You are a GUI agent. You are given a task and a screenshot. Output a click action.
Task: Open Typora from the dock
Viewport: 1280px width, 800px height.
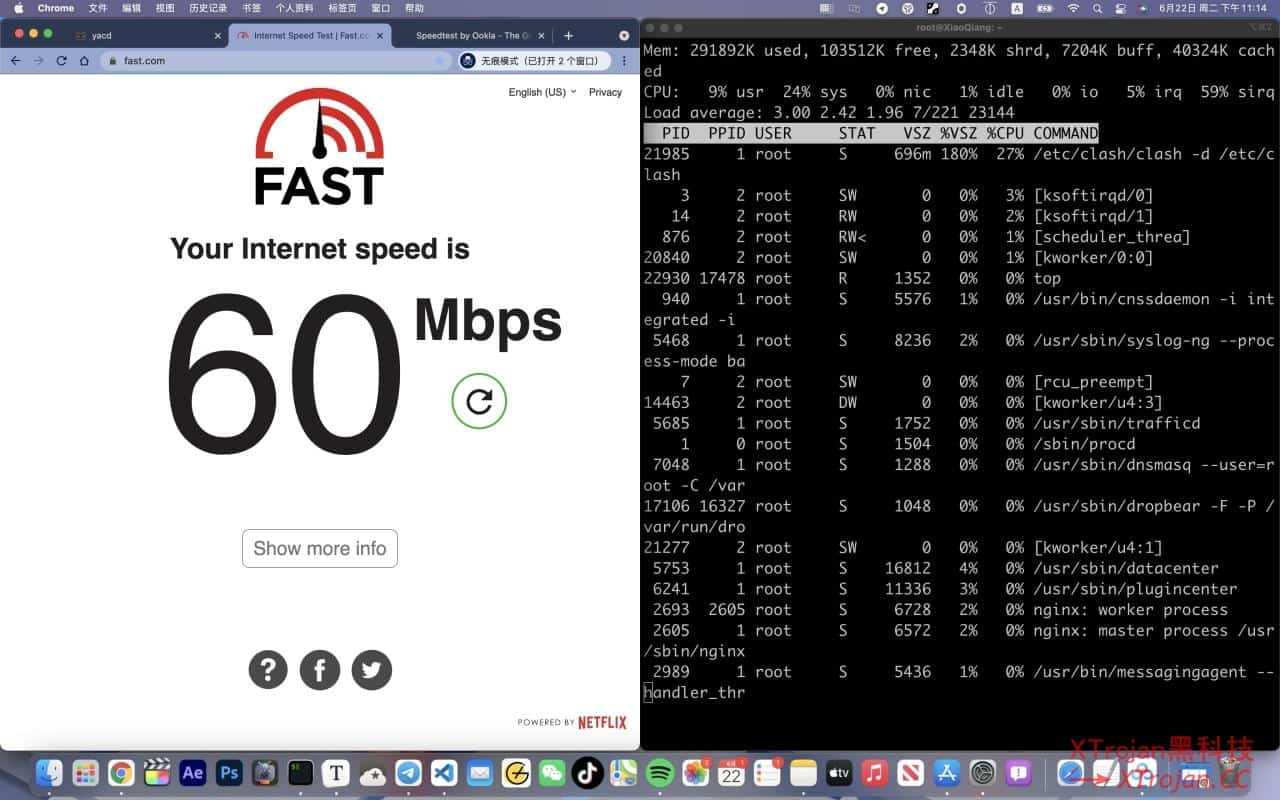coord(336,773)
